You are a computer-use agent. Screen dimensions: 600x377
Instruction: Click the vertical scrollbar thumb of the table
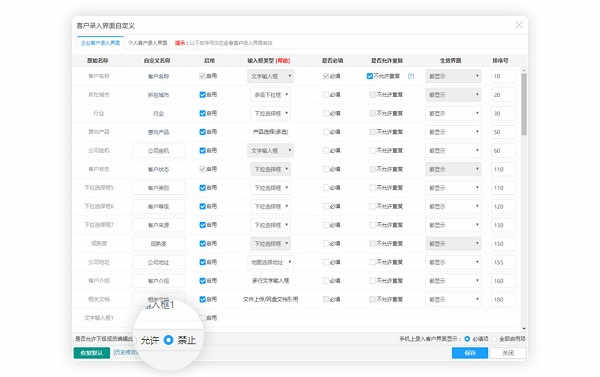point(524,104)
